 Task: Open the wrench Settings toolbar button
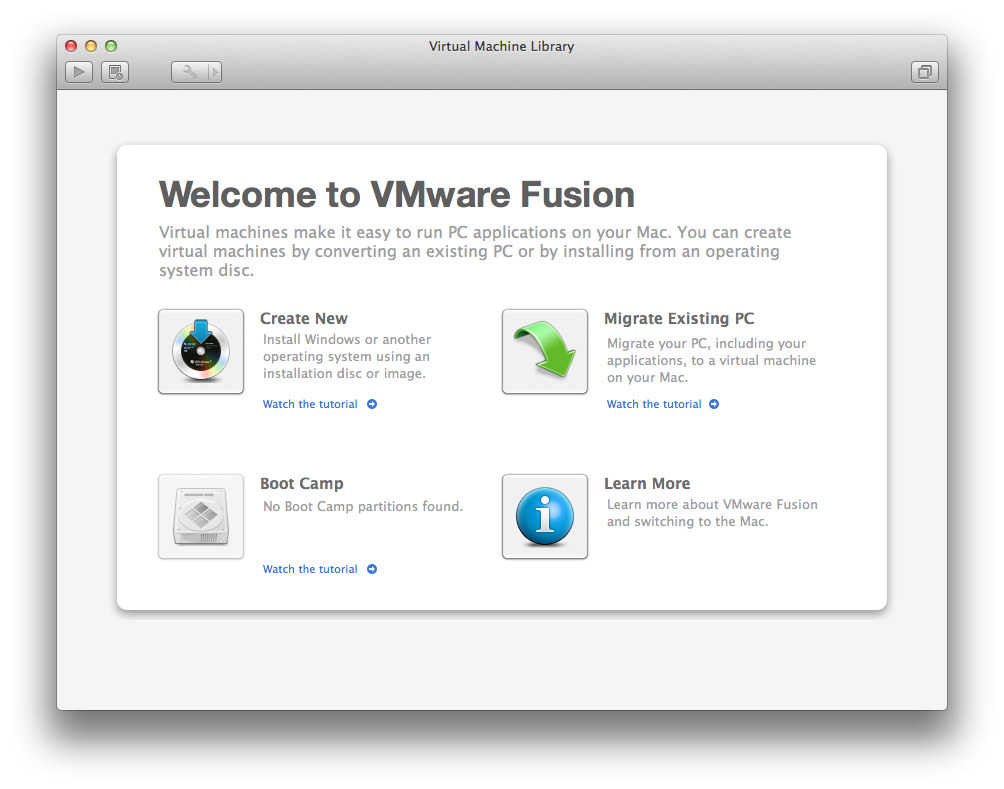pos(189,72)
